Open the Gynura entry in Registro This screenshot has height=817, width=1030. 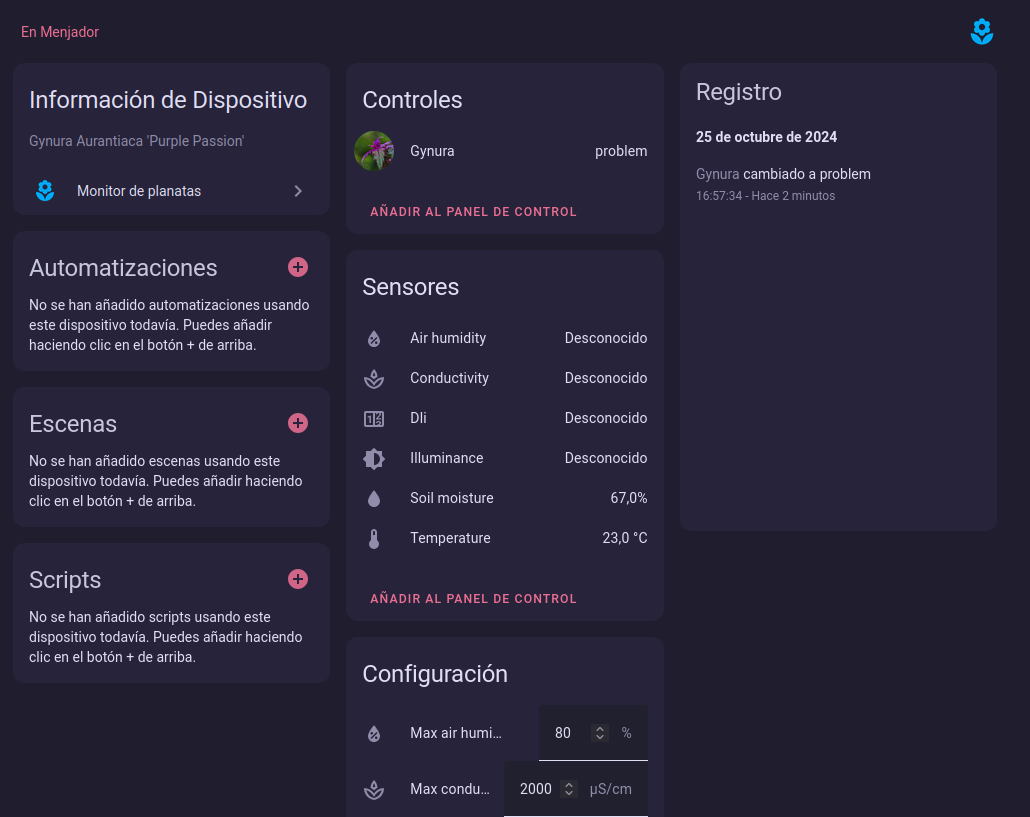pos(718,174)
